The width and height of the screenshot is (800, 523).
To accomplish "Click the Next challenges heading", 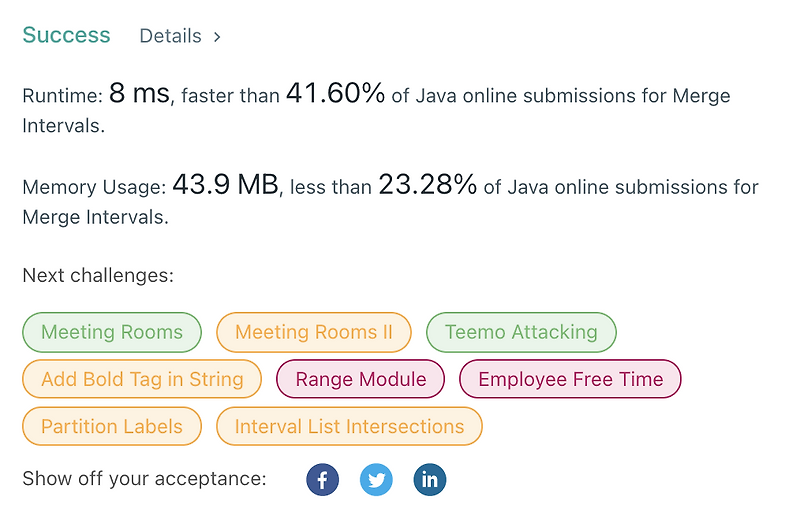I will tap(98, 275).
